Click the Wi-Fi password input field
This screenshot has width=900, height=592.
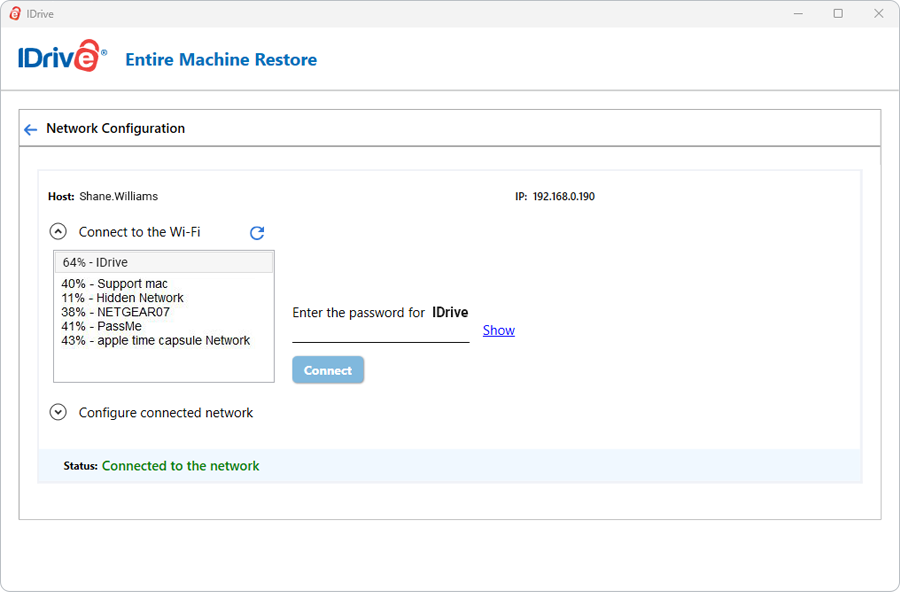pyautogui.click(x=381, y=334)
